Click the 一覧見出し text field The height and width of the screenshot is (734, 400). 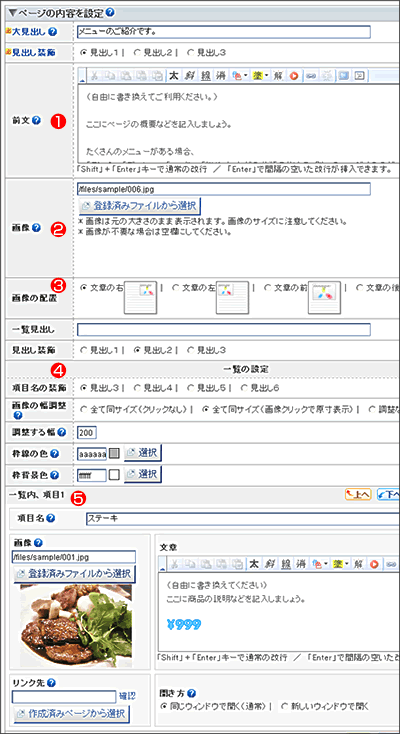coord(224,330)
